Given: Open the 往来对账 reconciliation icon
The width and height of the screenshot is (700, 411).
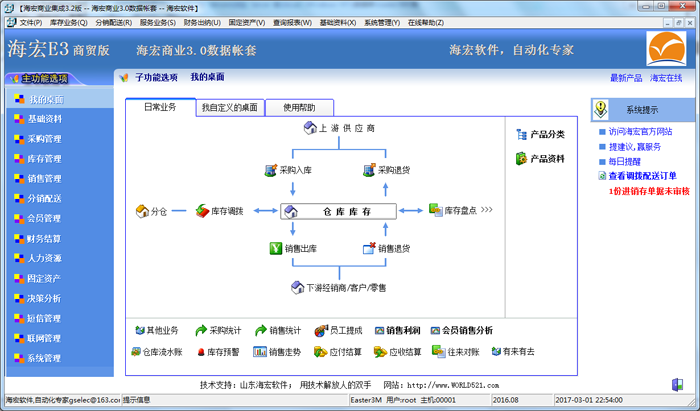Looking at the screenshot, I should pyautogui.click(x=438, y=351).
